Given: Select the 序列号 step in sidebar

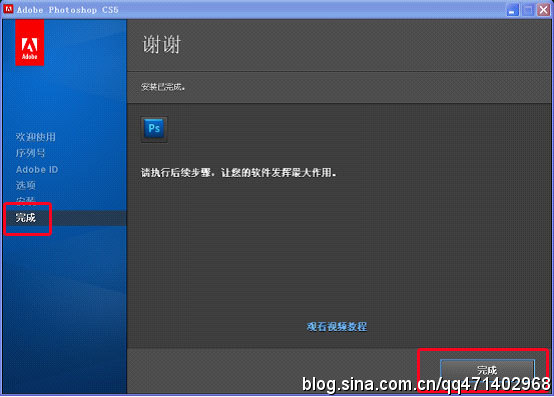Looking at the screenshot, I should [x=30, y=153].
